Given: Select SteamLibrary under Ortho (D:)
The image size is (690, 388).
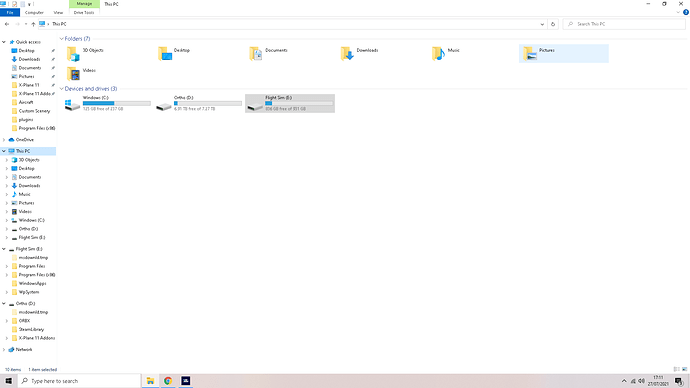Looking at the screenshot, I should (x=31, y=329).
